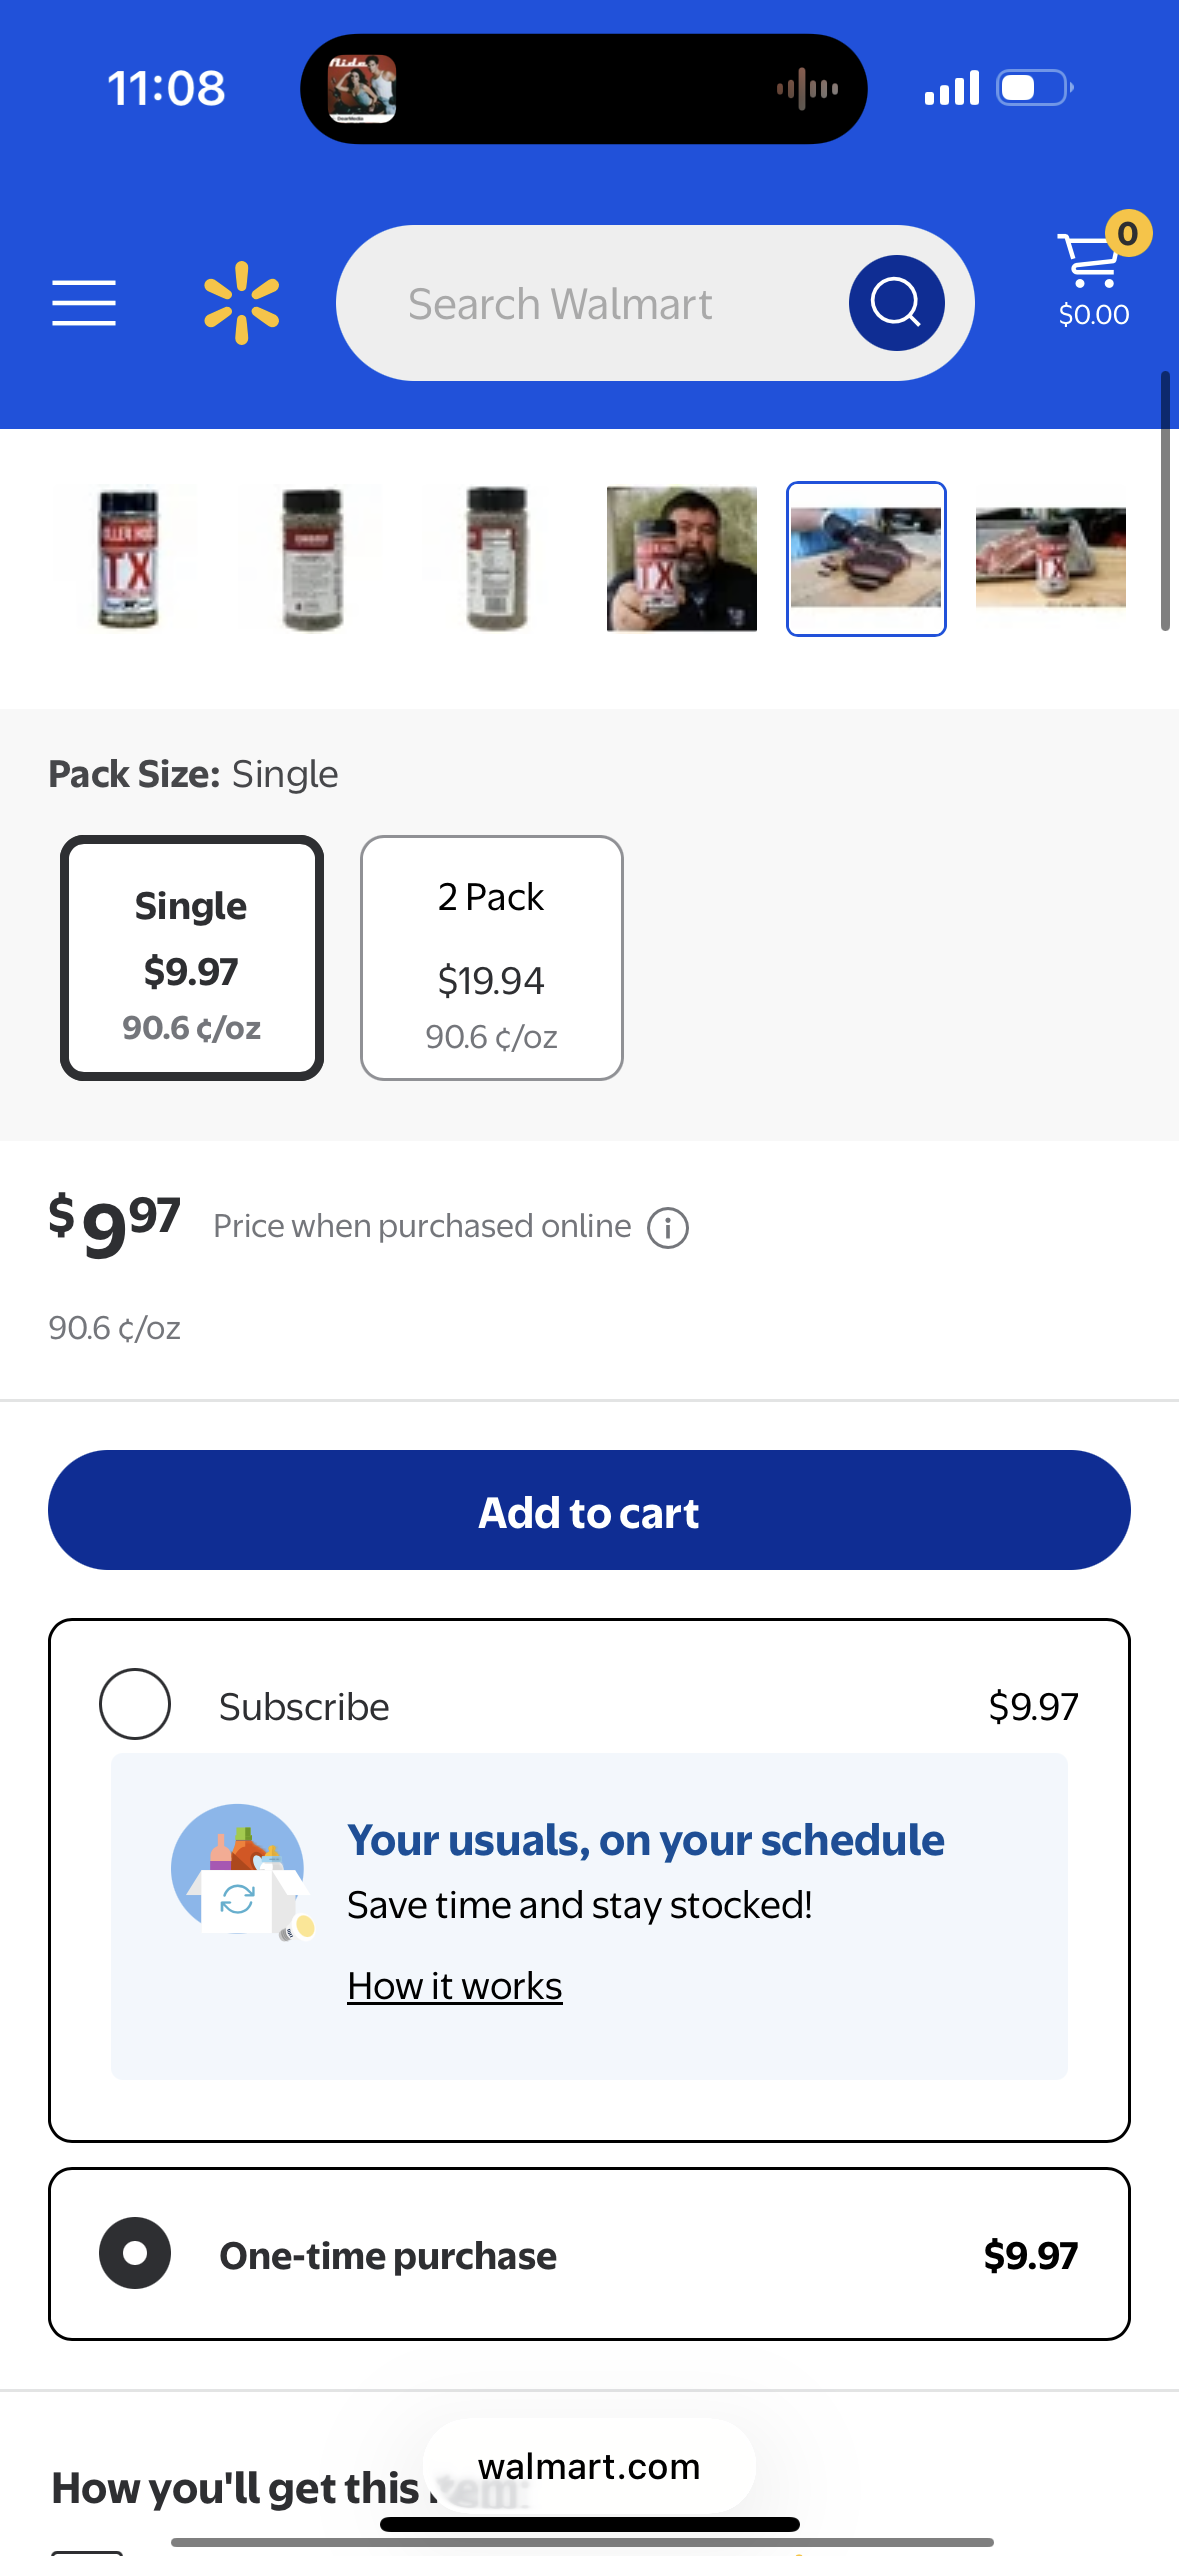Tap the Walmart spark logo
Viewport: 1179px width, 2556px height.
click(241, 303)
